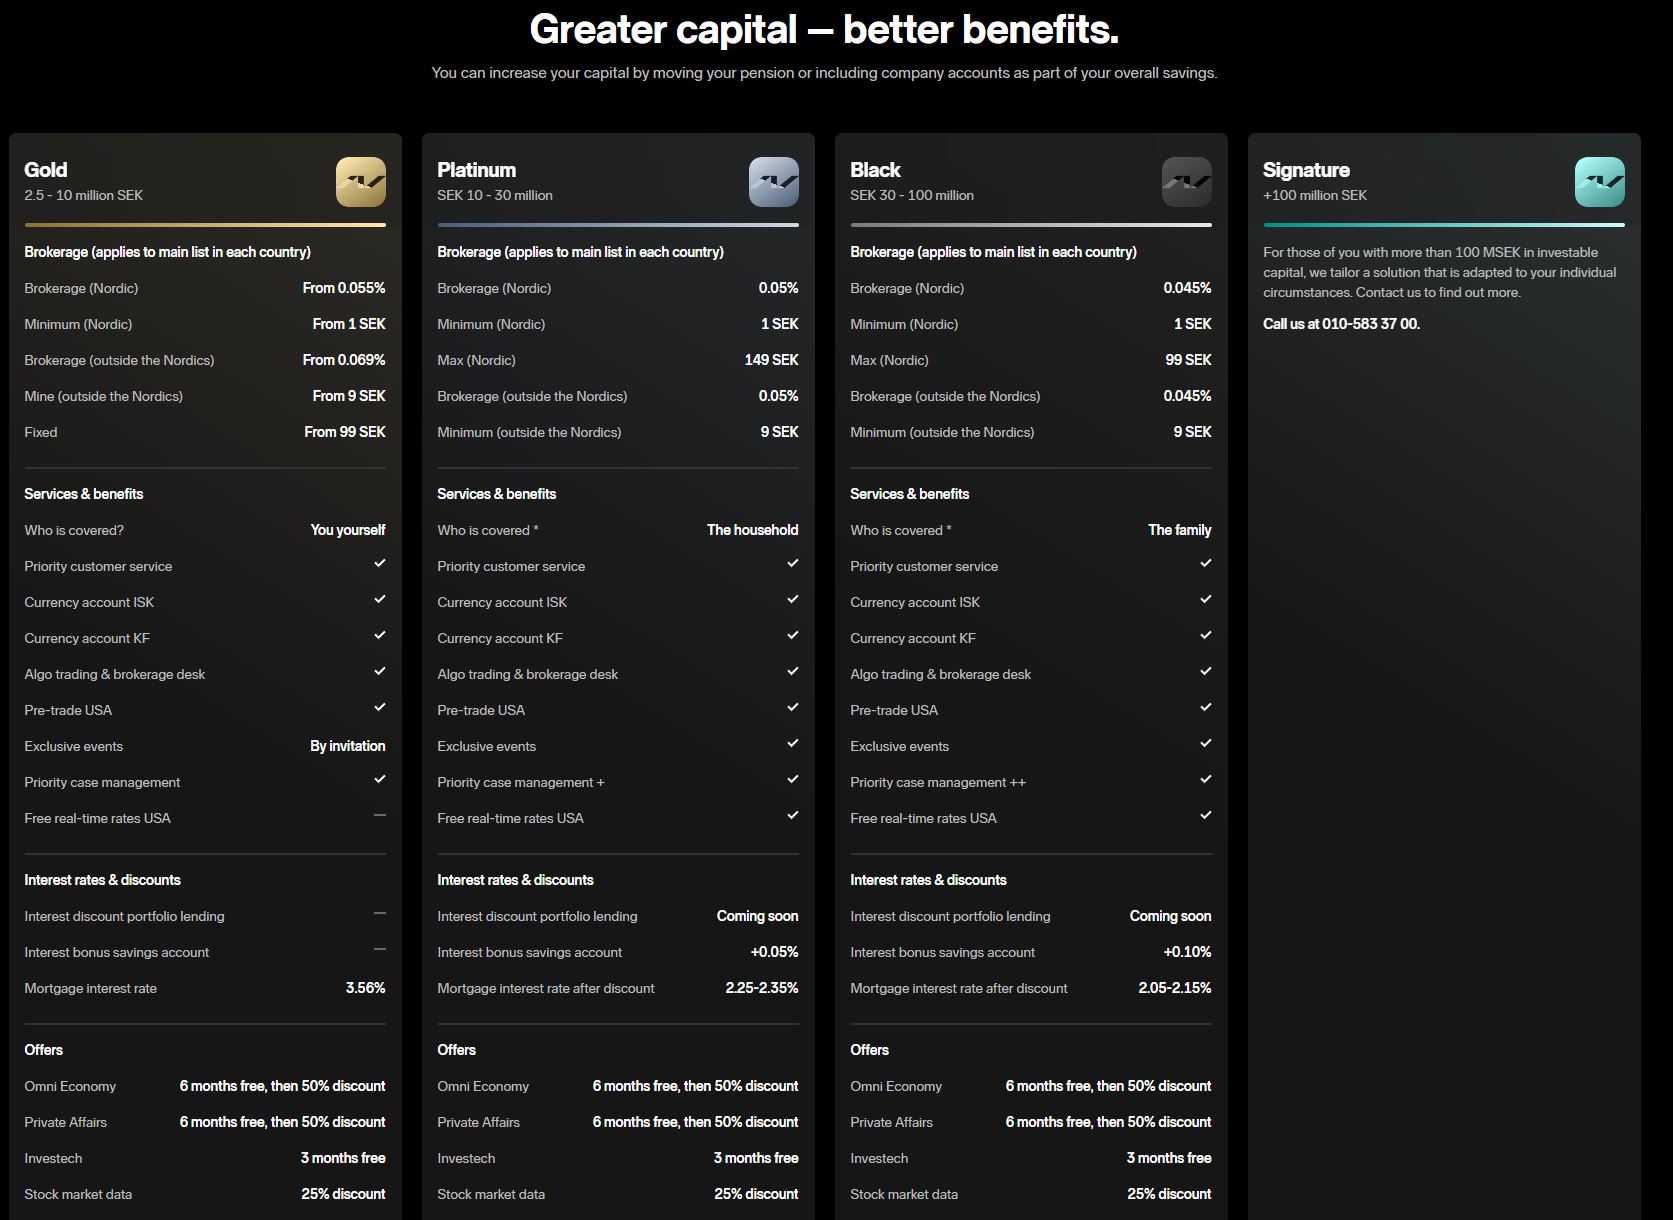Click Platinum Priority case management + checkmark

(793, 780)
